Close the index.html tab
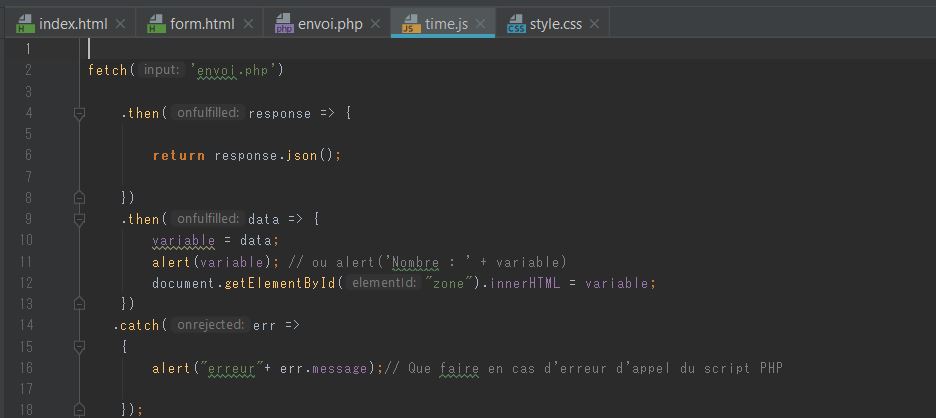Screen dimensions: 936x418 tap(121, 24)
